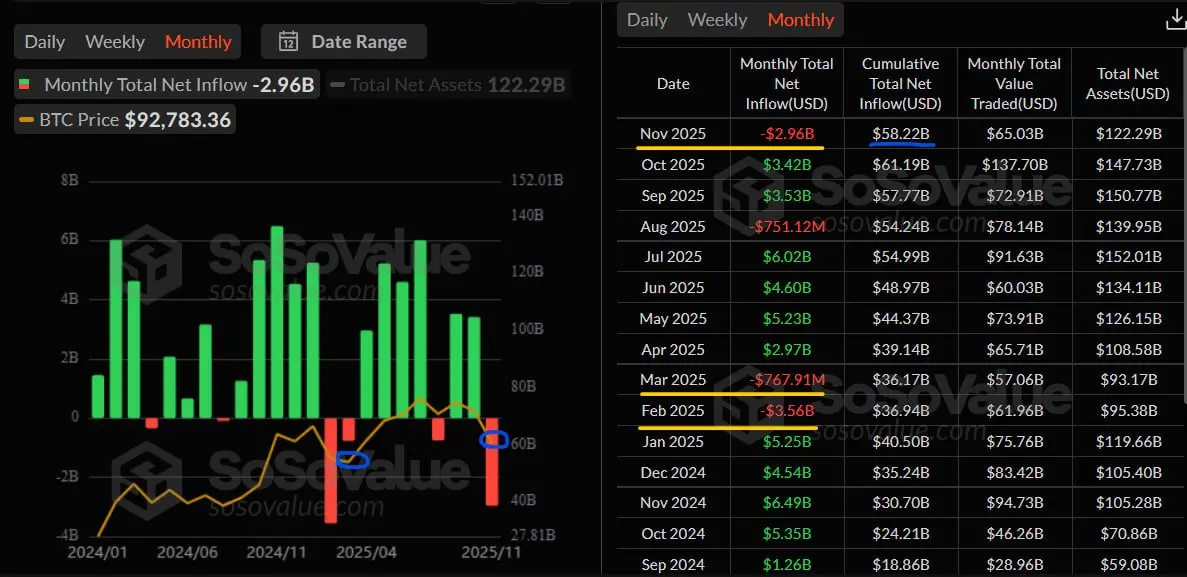
Task: Switch chart panel to Weekly view
Action: point(115,42)
